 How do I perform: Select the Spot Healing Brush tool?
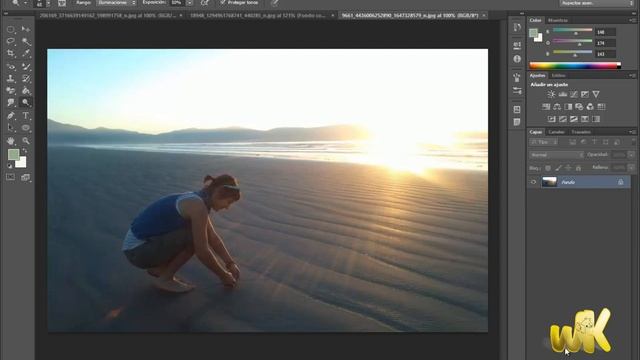tap(11, 67)
